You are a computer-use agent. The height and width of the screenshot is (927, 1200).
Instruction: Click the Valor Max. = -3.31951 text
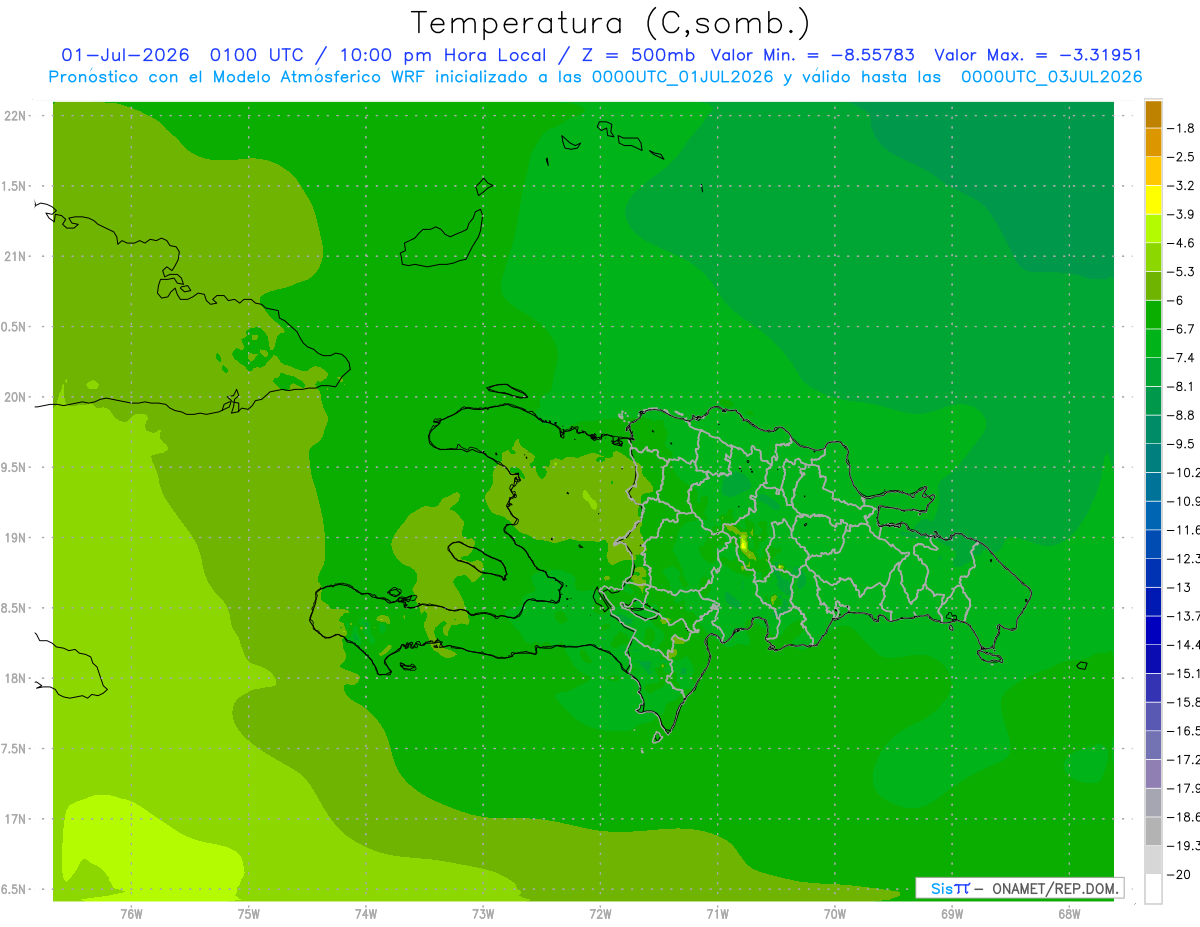pos(1038,55)
